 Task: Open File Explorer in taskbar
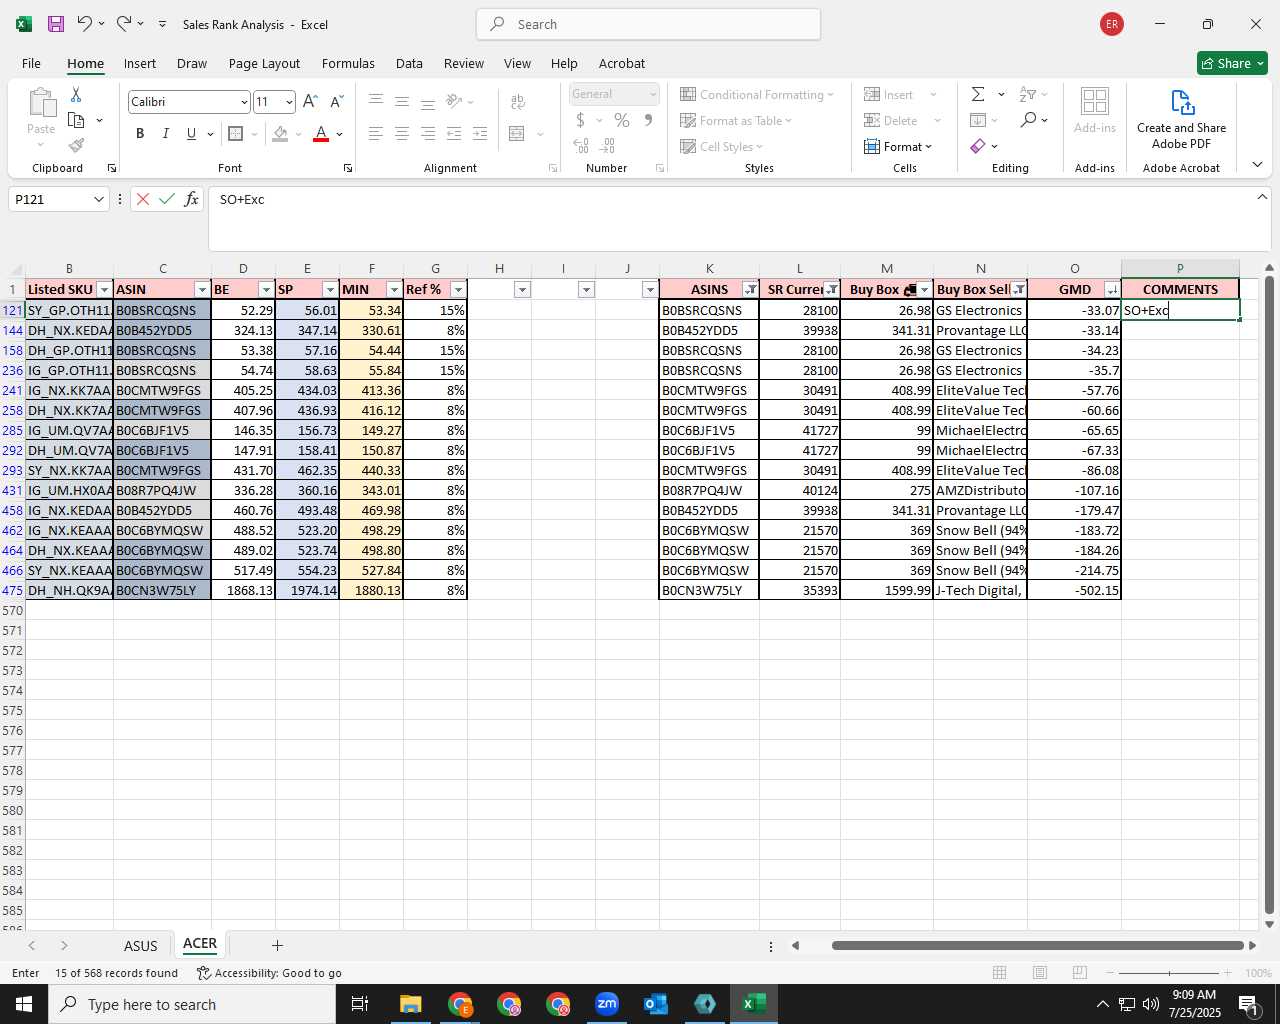coord(411,1004)
